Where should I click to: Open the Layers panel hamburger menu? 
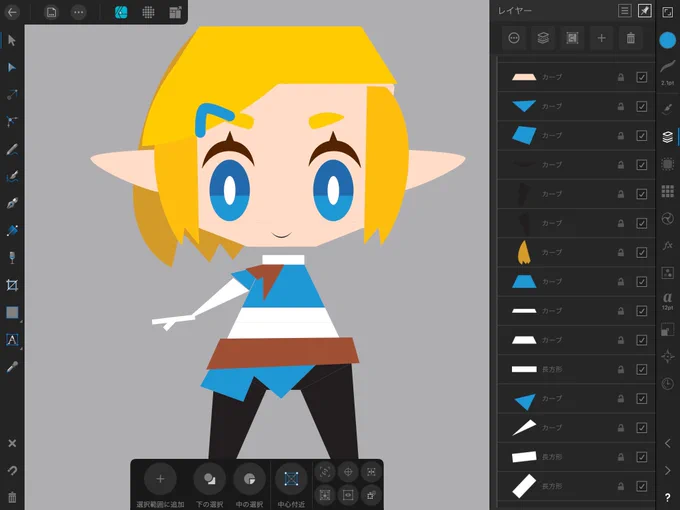click(x=624, y=11)
